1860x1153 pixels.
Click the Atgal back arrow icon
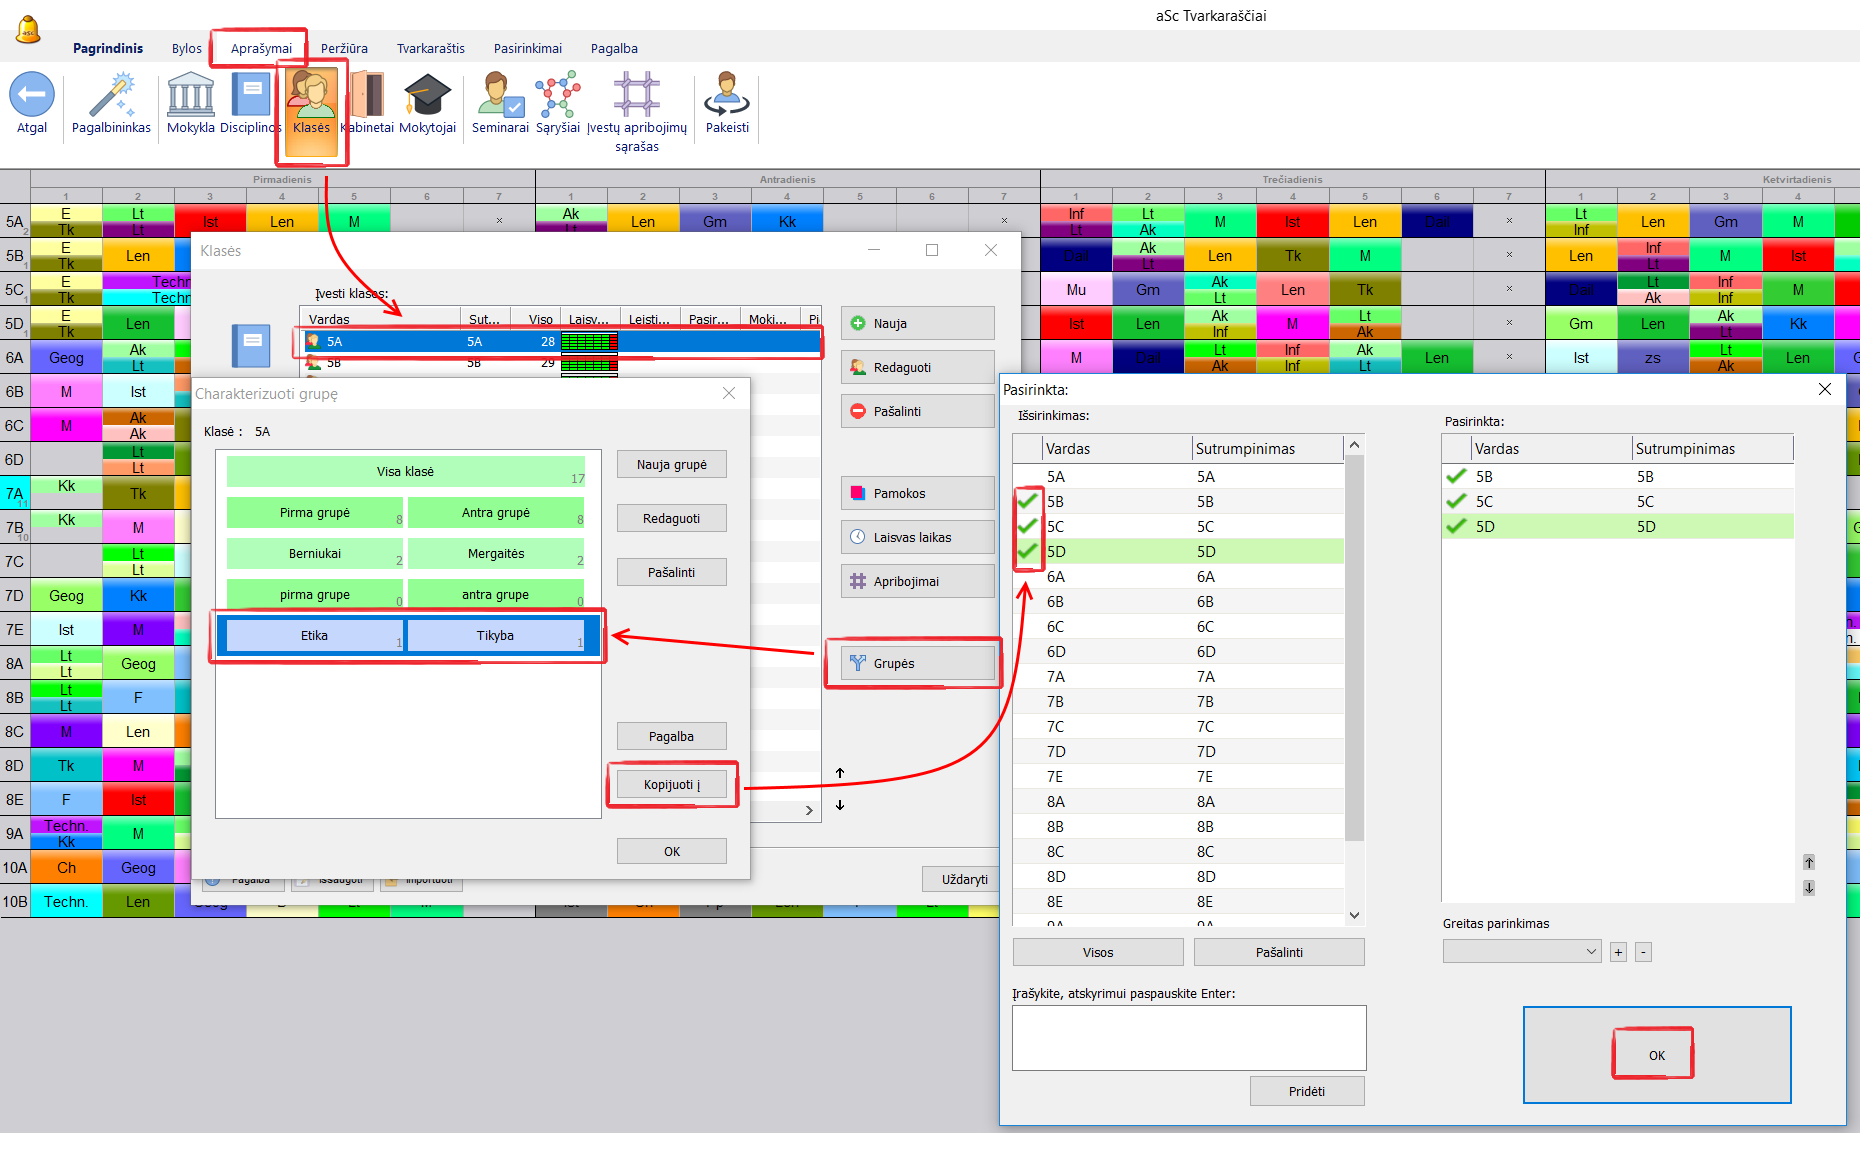click(32, 96)
